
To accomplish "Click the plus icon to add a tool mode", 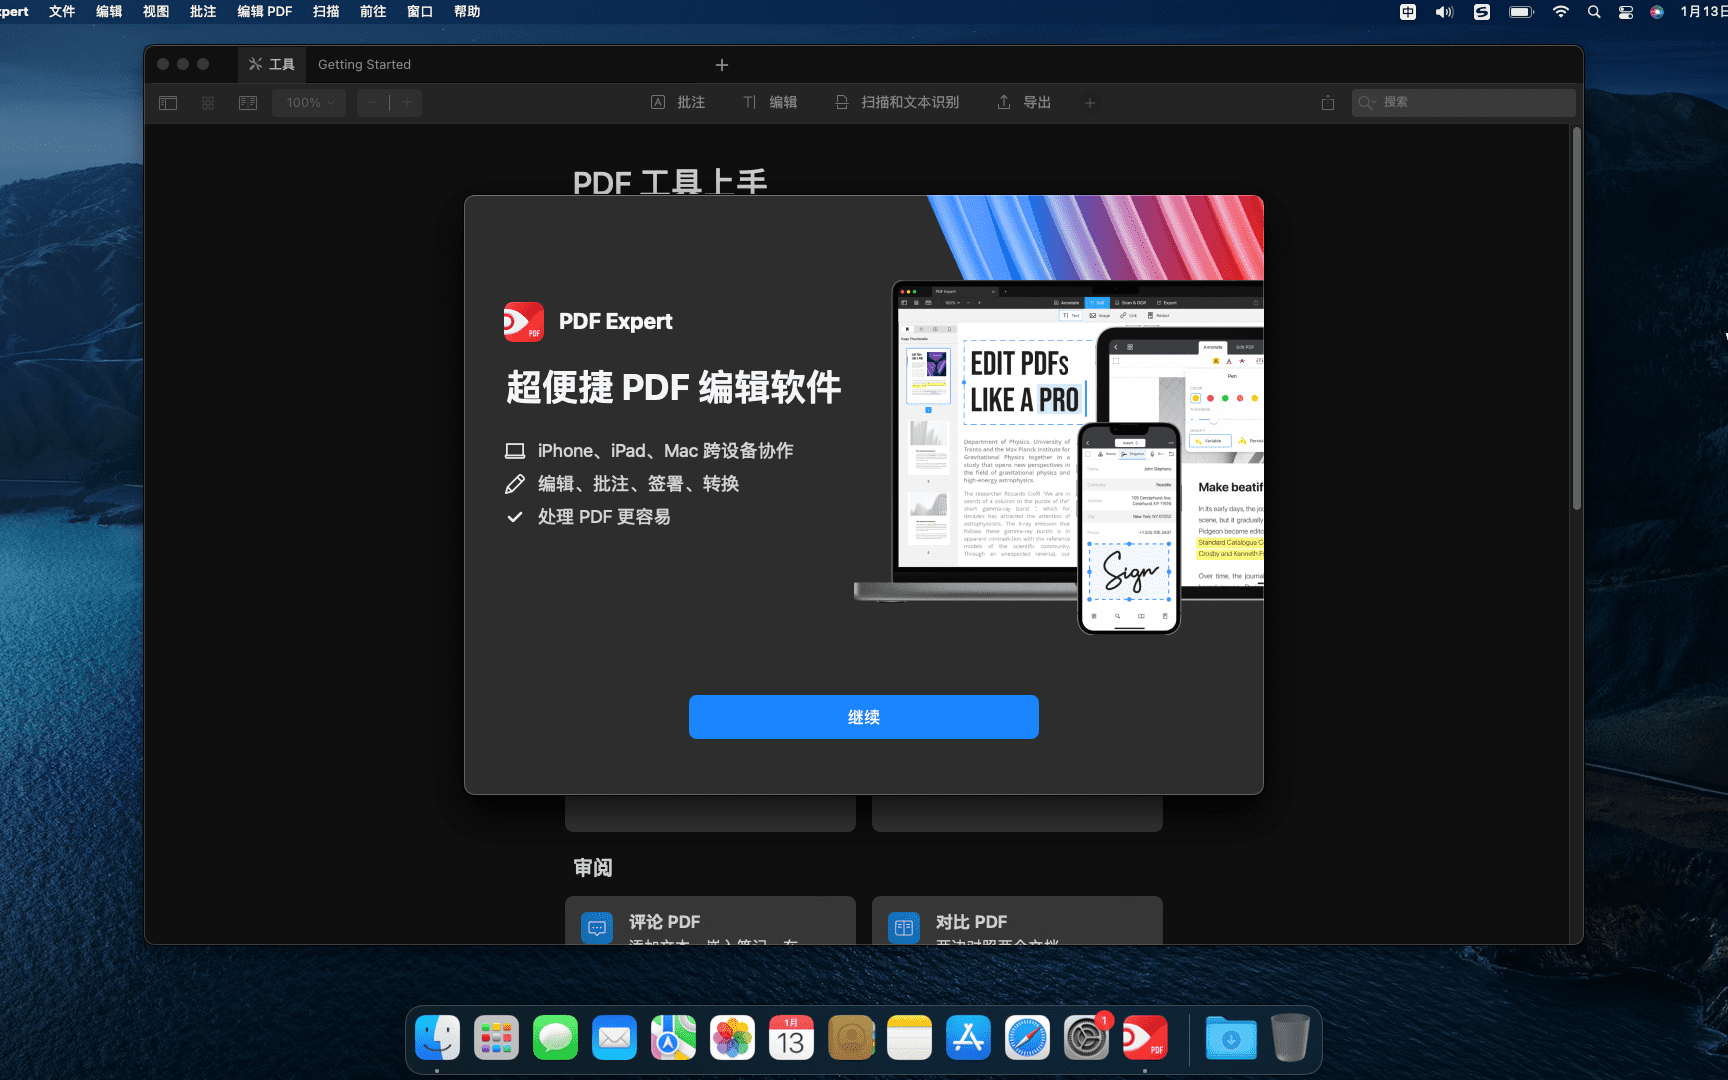I will tap(1089, 102).
